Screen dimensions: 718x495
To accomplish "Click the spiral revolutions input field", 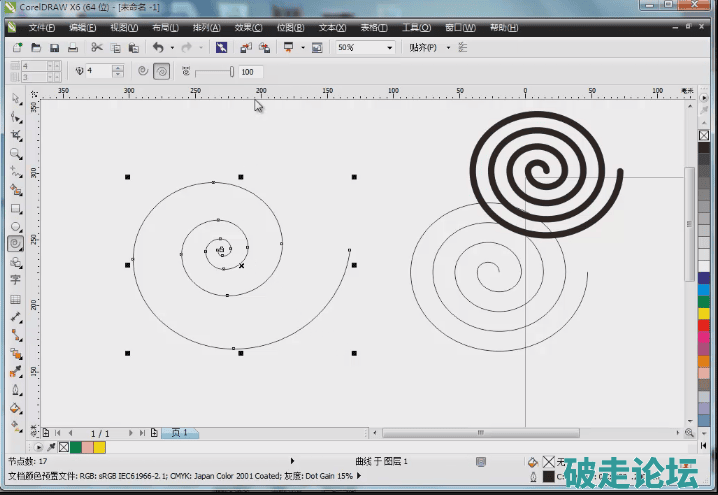I will point(98,71).
